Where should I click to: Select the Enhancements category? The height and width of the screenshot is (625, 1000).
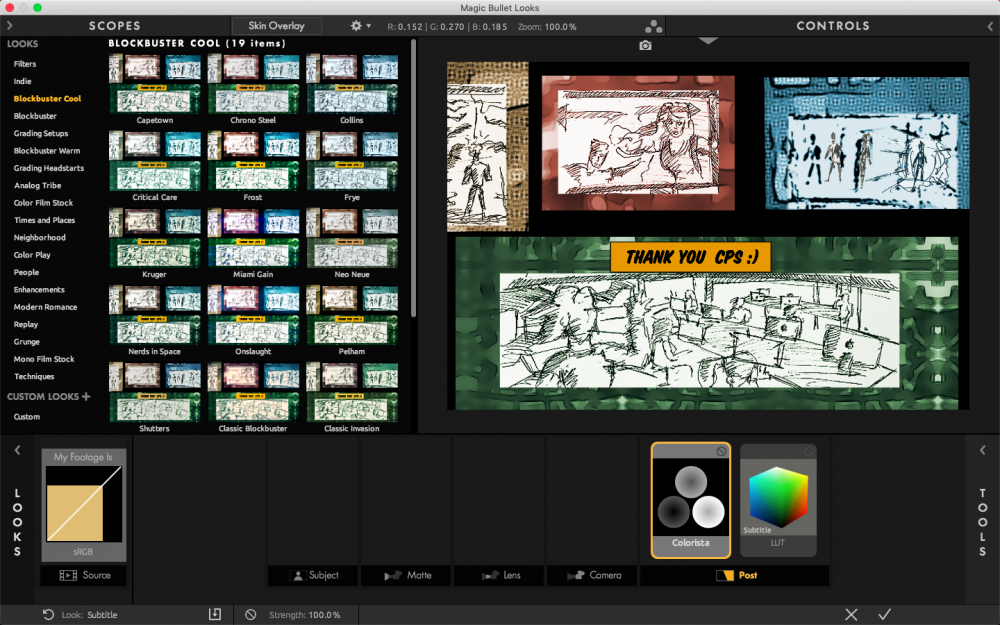click(x=39, y=290)
